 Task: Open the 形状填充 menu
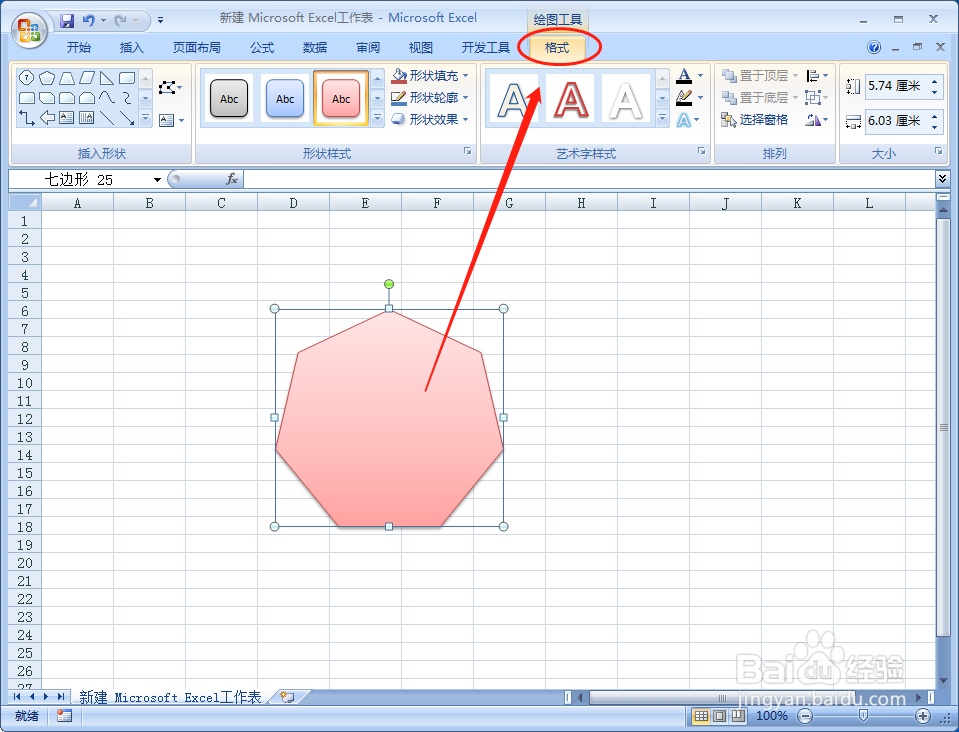pyautogui.click(x=430, y=76)
